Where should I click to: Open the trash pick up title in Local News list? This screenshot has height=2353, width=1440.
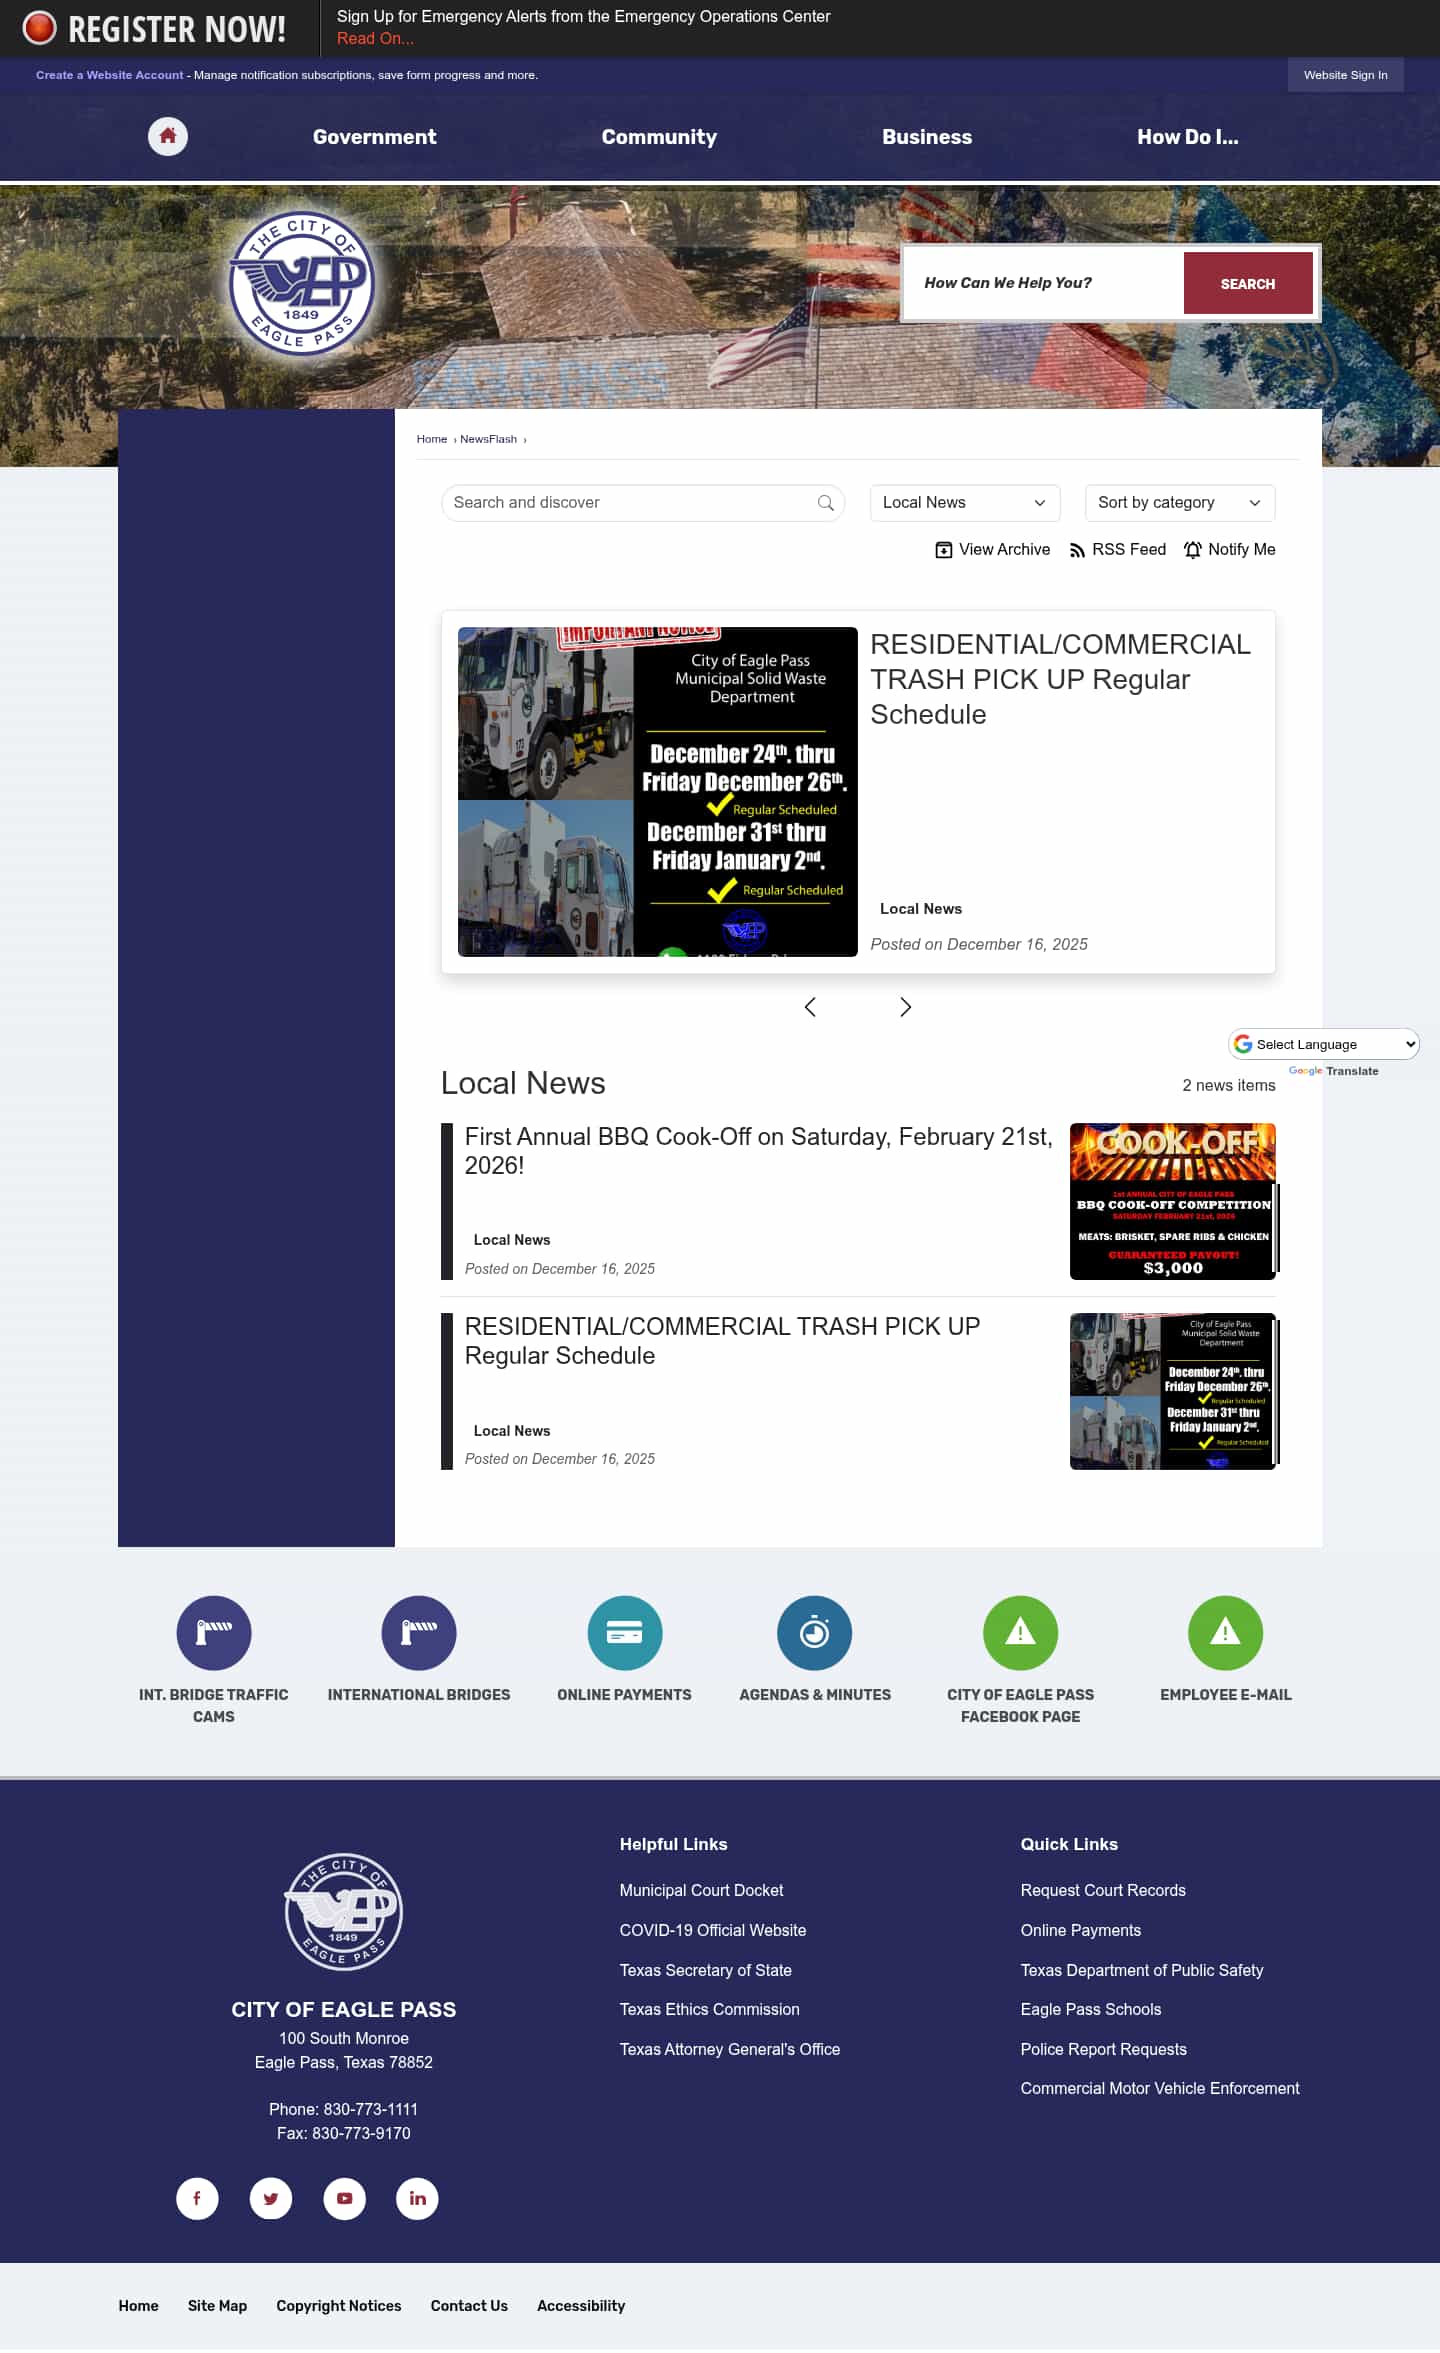722,1341
